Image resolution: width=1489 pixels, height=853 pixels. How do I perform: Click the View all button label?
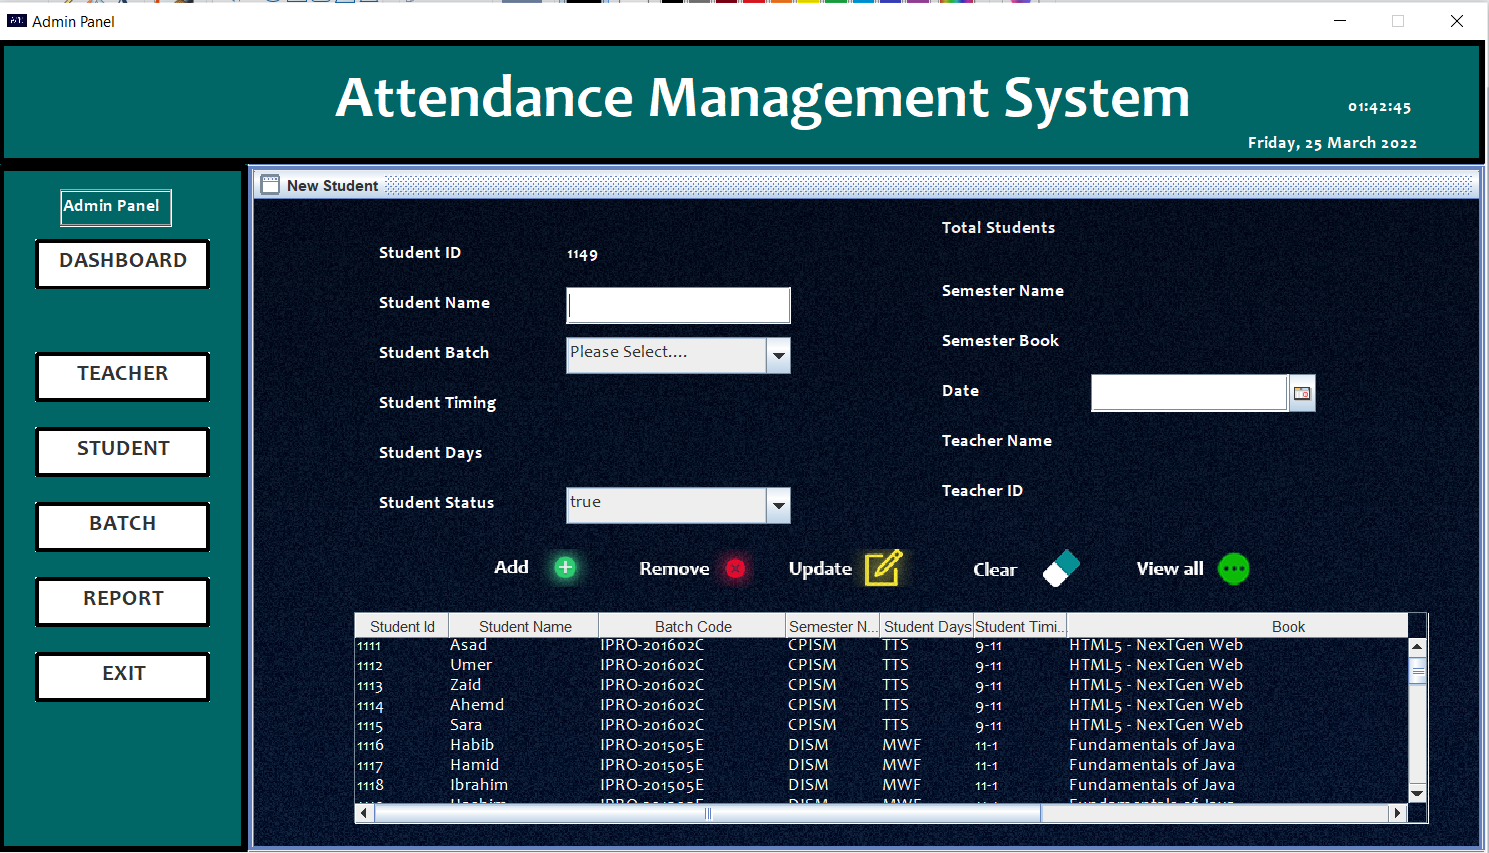1170,568
